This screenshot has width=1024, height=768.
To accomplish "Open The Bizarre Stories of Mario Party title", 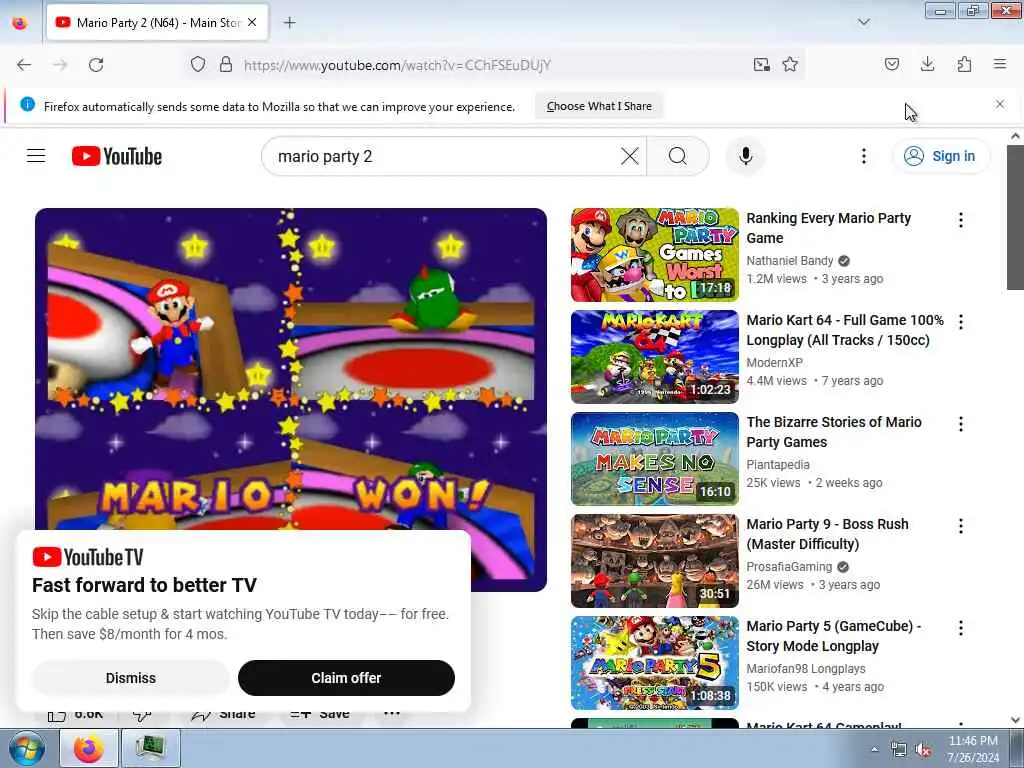I will point(834,432).
